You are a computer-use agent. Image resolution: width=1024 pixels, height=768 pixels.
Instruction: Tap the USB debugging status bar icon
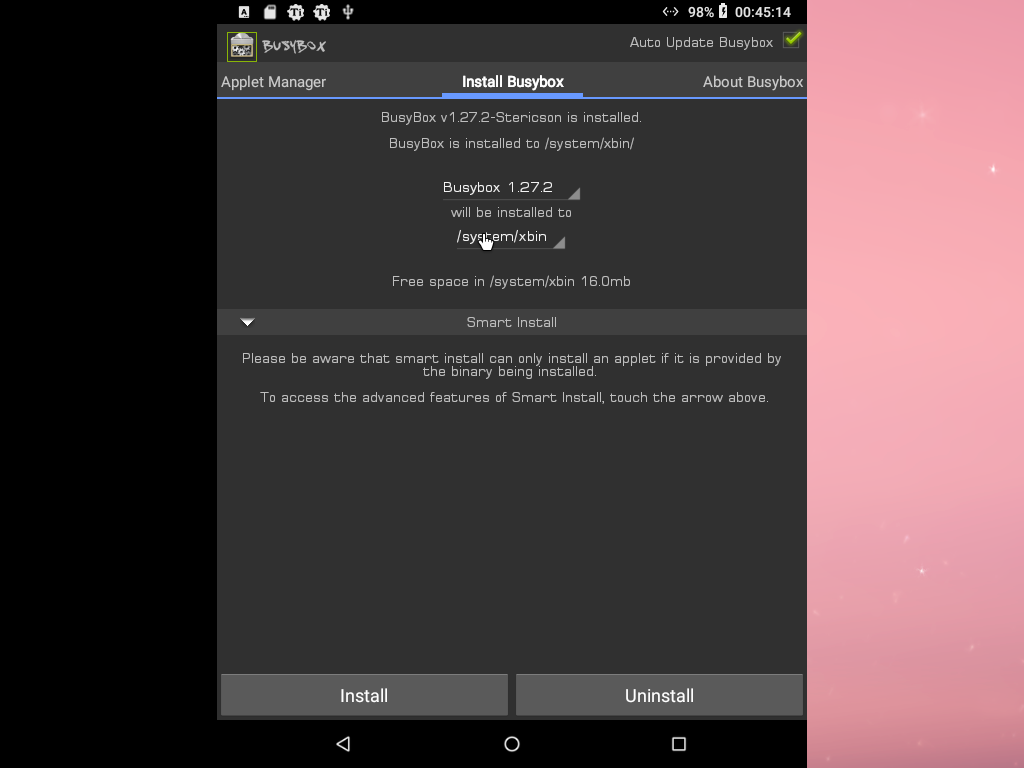point(347,12)
